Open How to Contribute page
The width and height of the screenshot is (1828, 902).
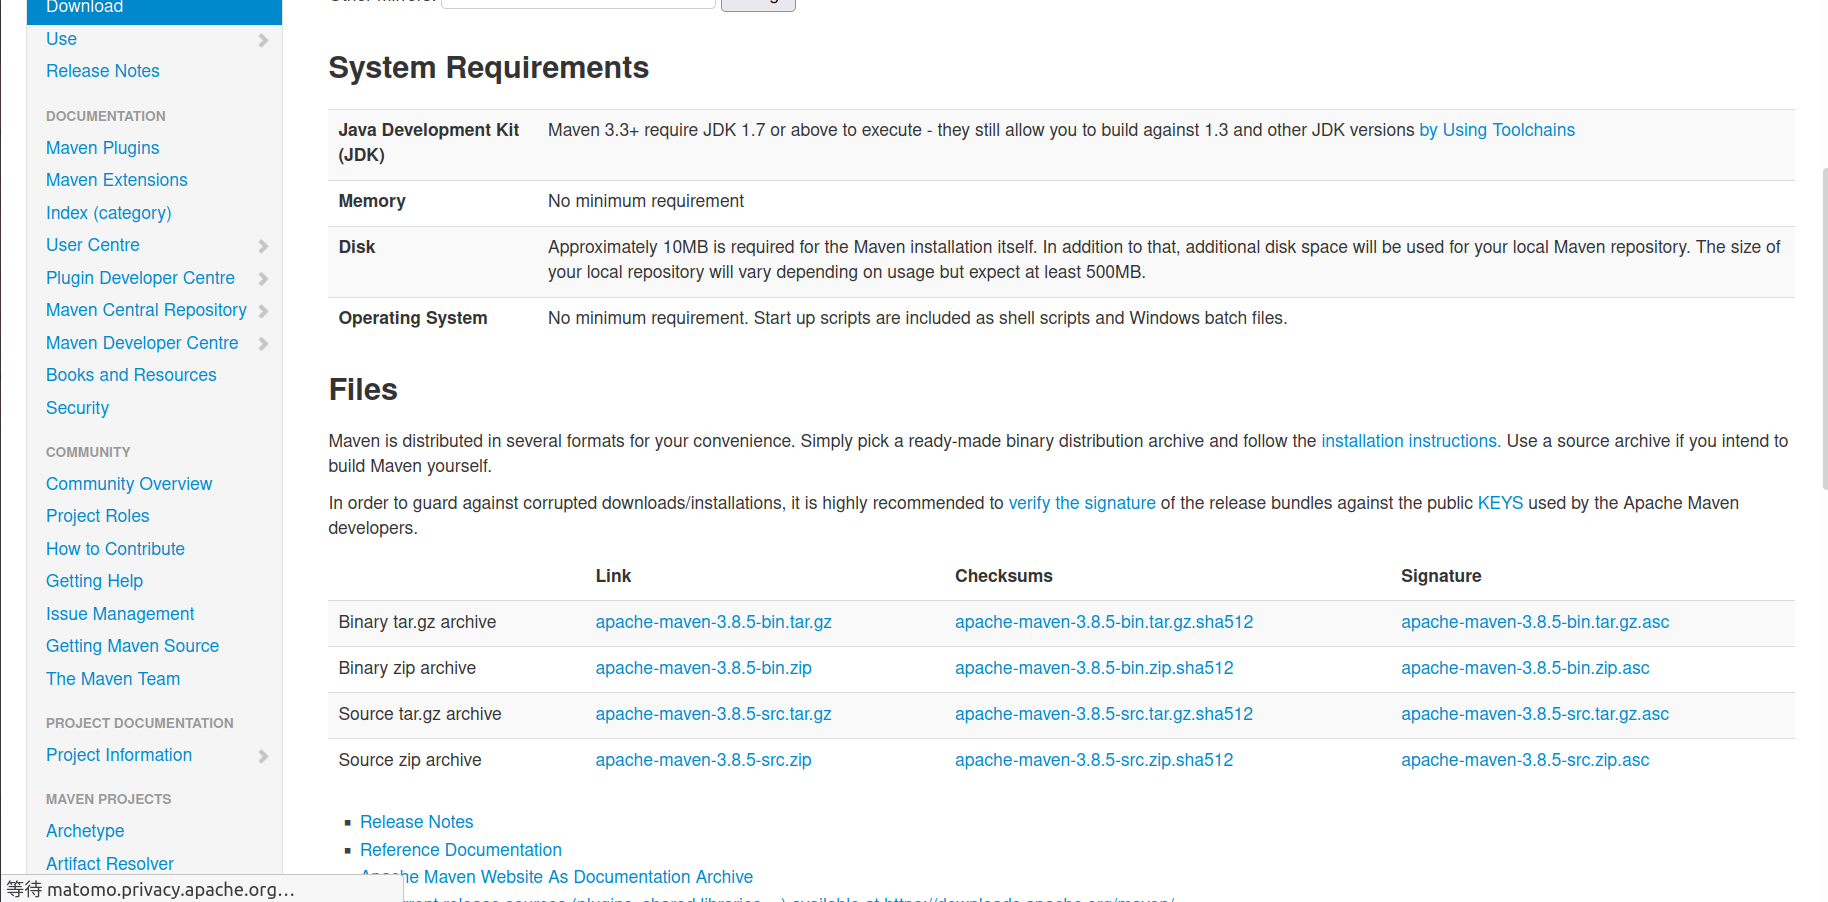coord(115,549)
